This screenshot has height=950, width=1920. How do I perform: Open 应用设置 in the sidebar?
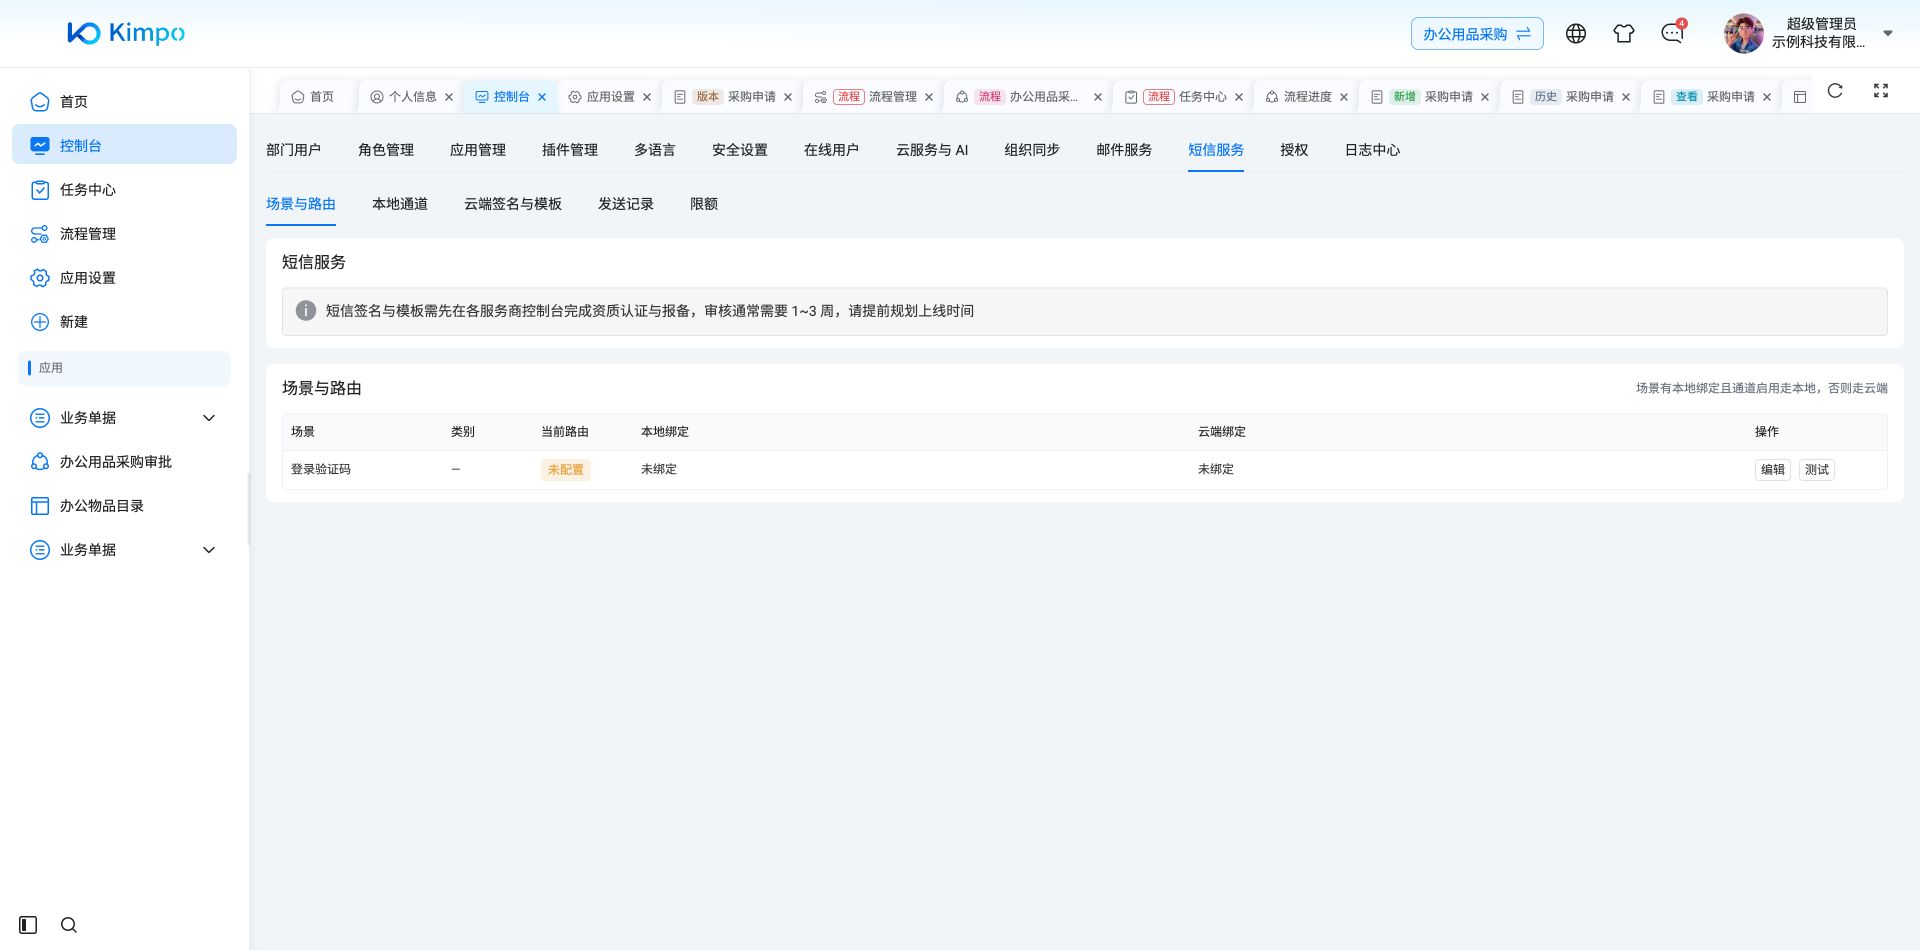click(x=124, y=278)
